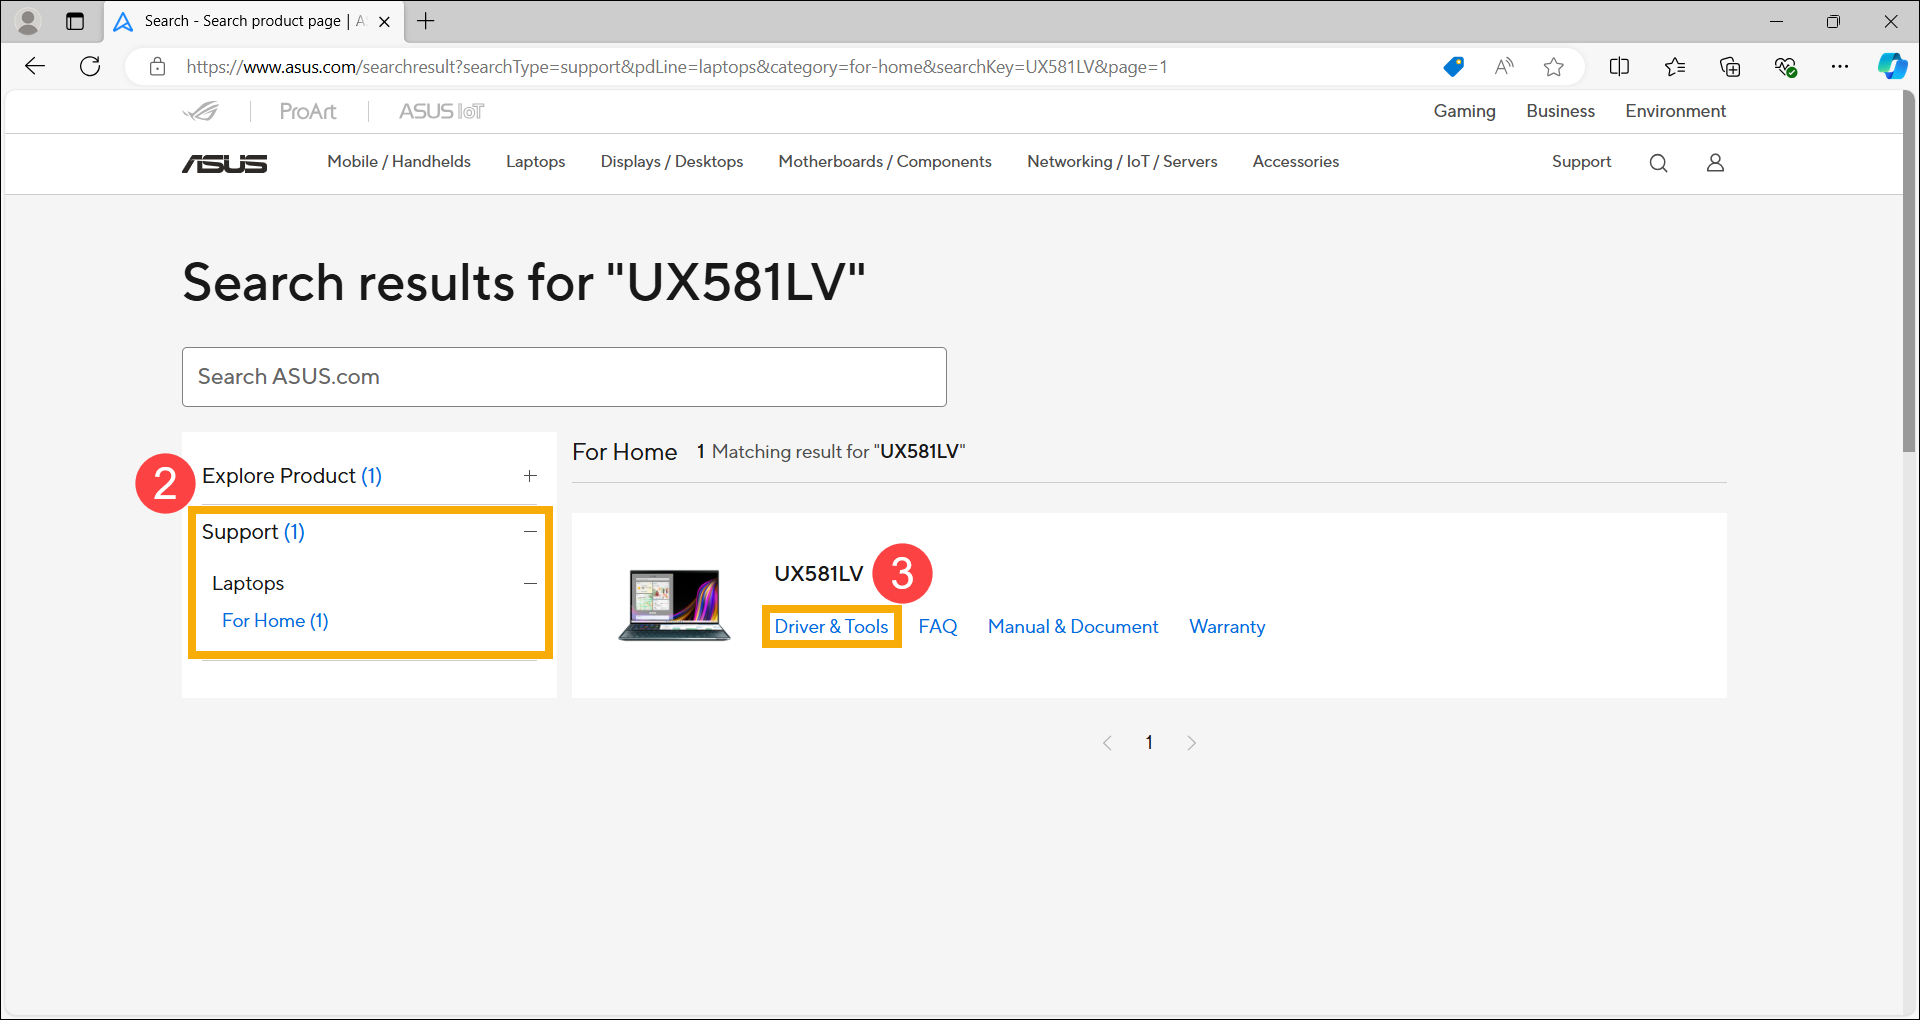Go back to the previous page
The image size is (1920, 1020).
pos(35,67)
